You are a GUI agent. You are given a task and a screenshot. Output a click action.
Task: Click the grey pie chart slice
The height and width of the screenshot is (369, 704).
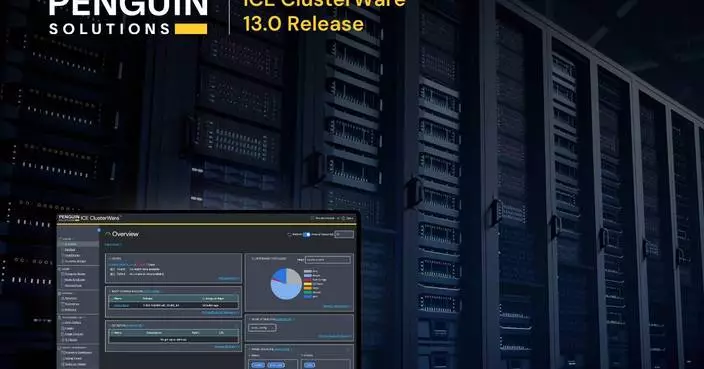[293, 276]
